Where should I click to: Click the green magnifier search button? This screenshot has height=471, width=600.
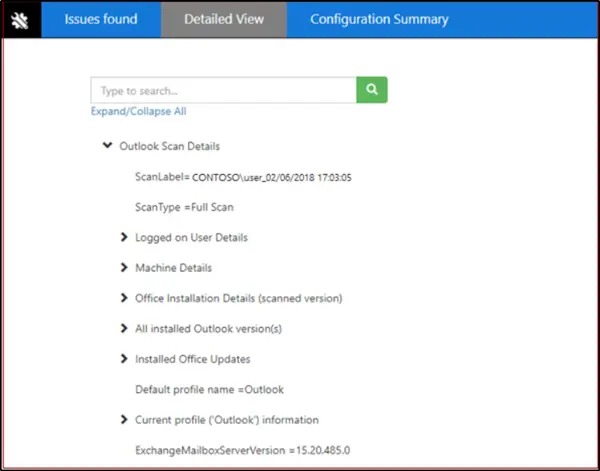point(372,90)
